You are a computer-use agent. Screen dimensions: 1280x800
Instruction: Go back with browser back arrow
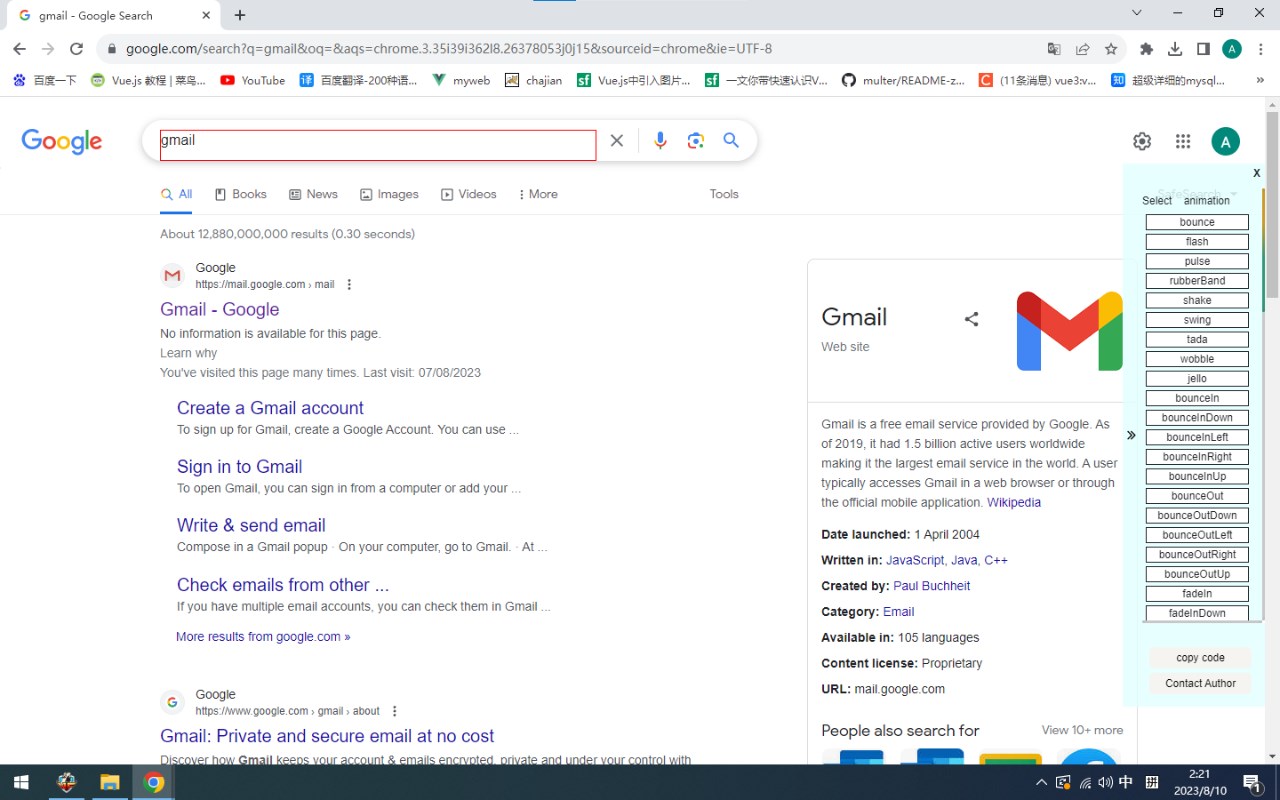[x=19, y=49]
